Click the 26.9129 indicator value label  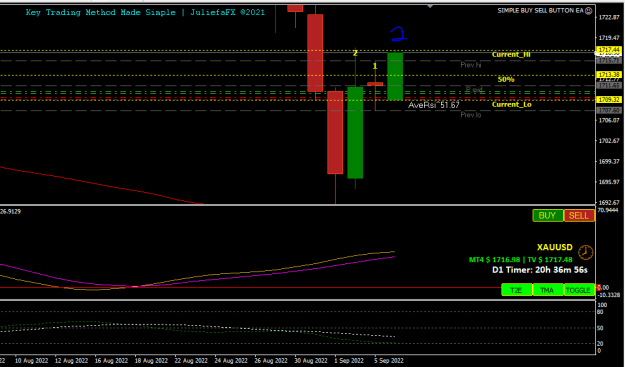point(10,212)
